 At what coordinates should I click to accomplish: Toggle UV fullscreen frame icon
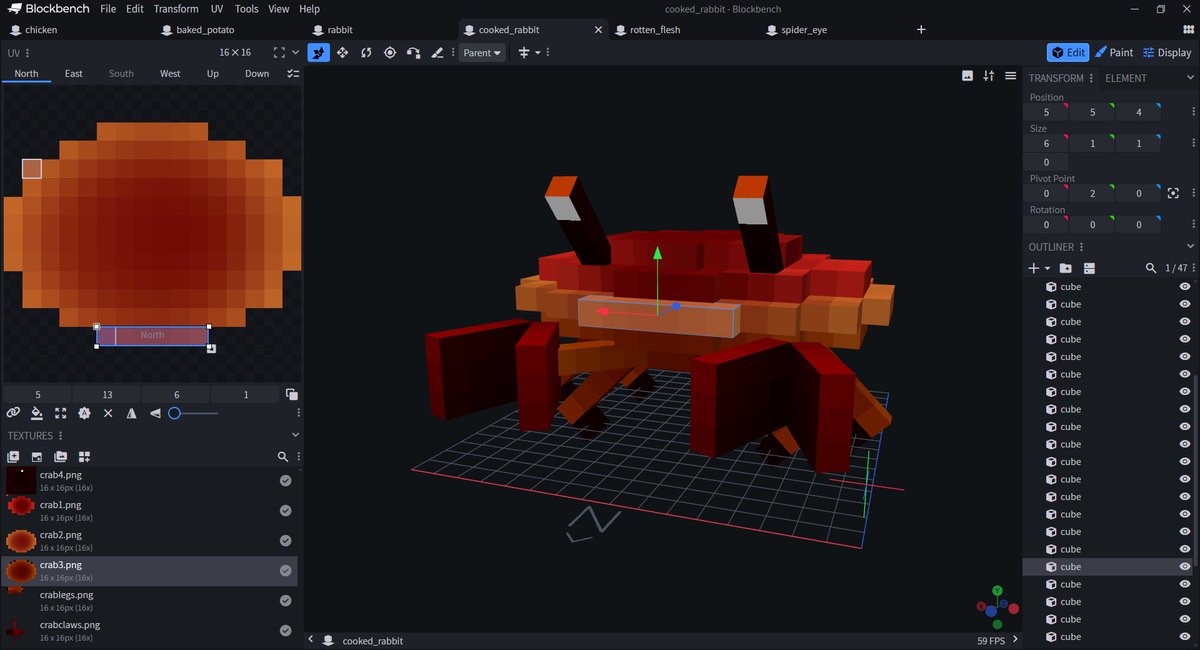[x=279, y=53]
